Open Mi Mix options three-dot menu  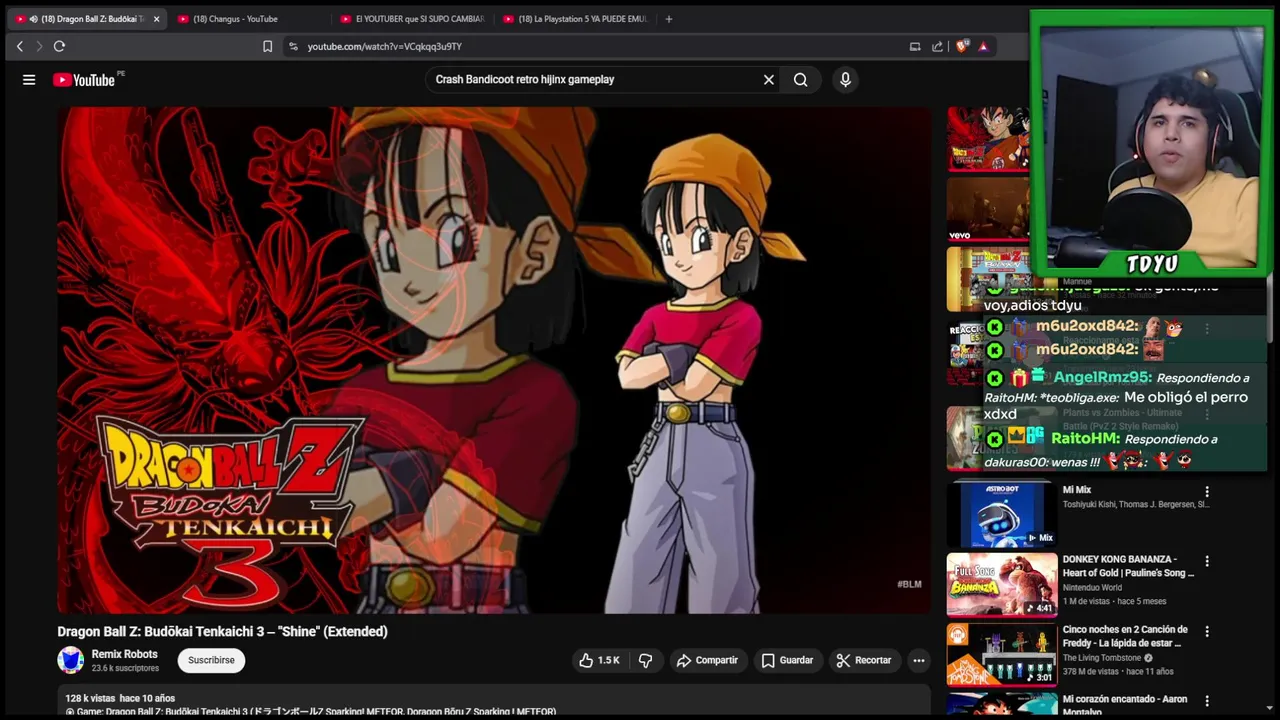point(1207,492)
